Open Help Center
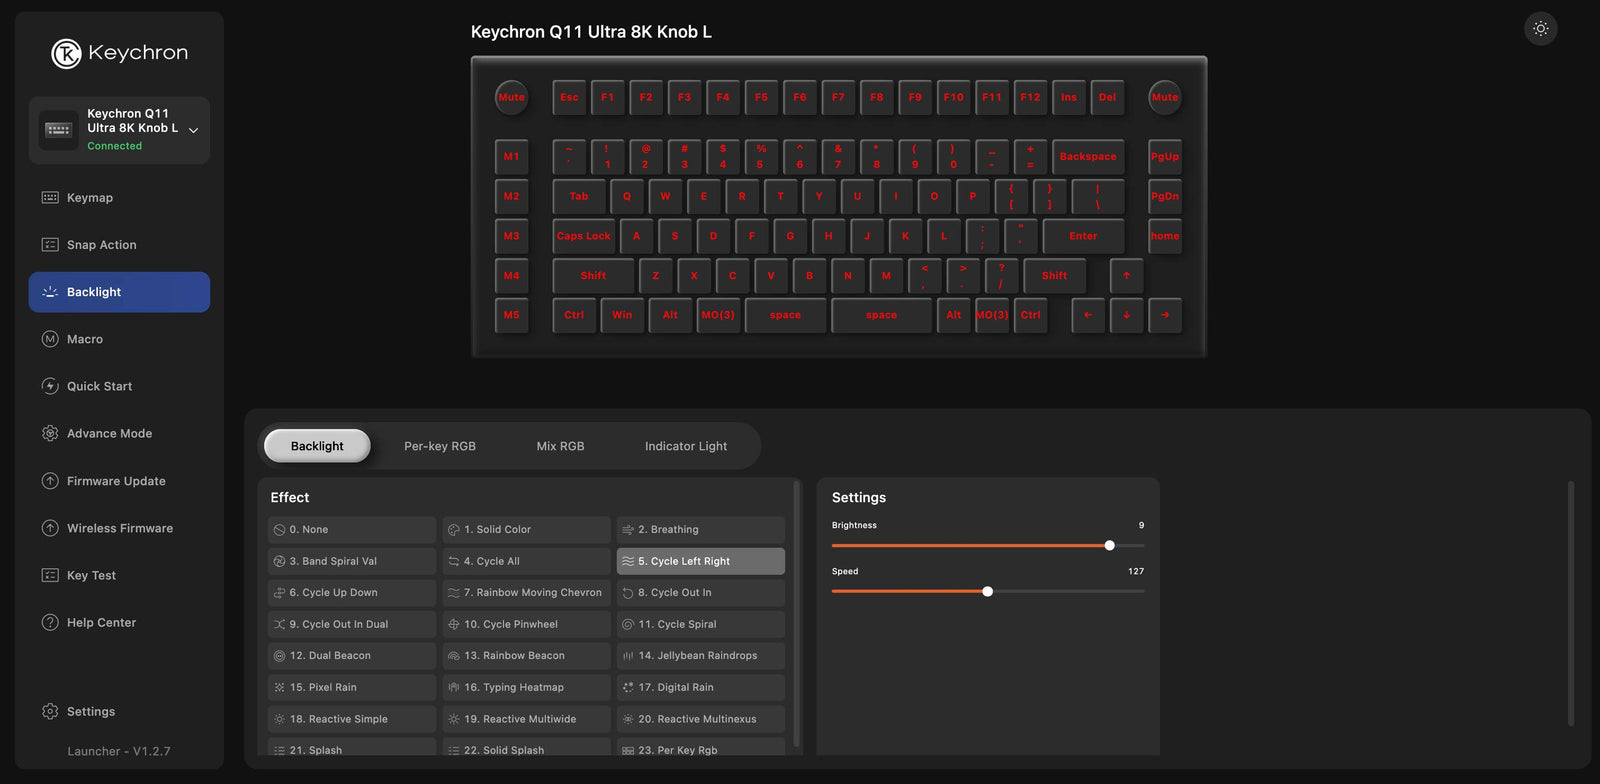 tap(119, 622)
